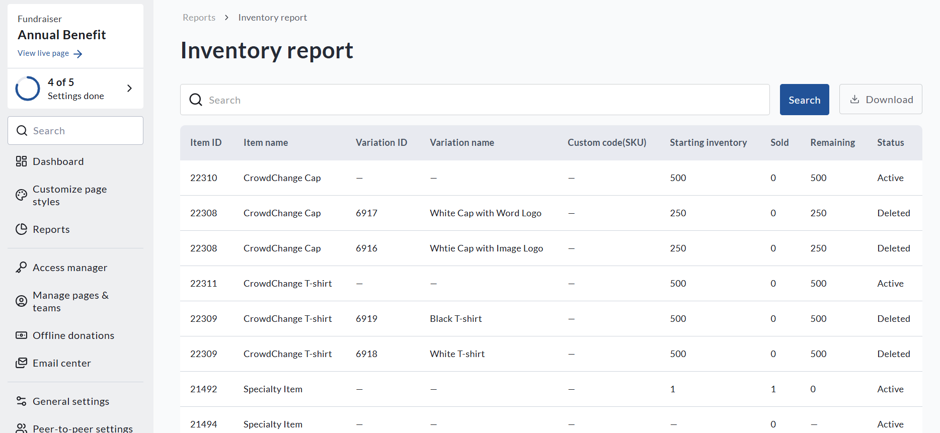
Task: Click White Cap with Word Logo
Action: (486, 213)
